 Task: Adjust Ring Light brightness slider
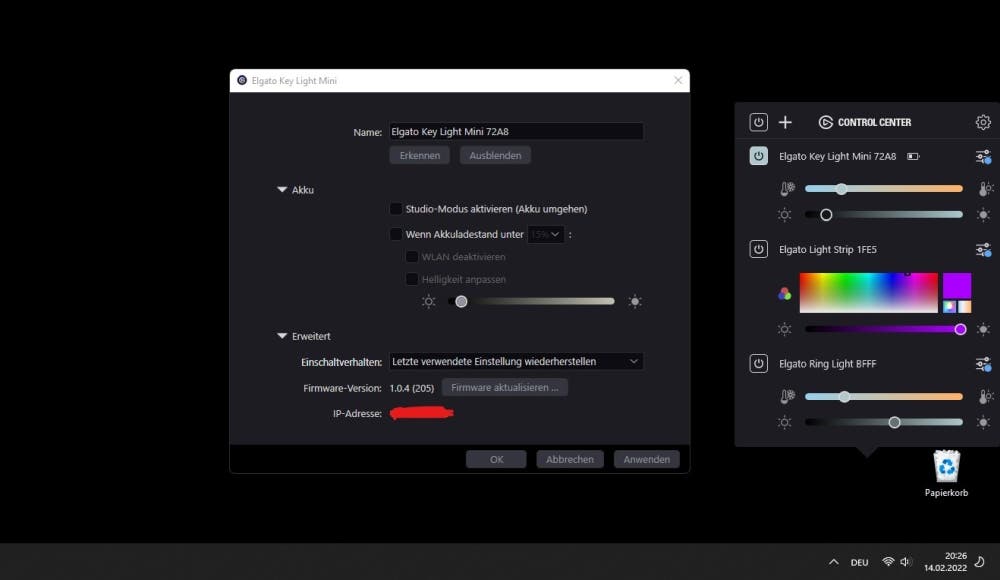coord(883,422)
